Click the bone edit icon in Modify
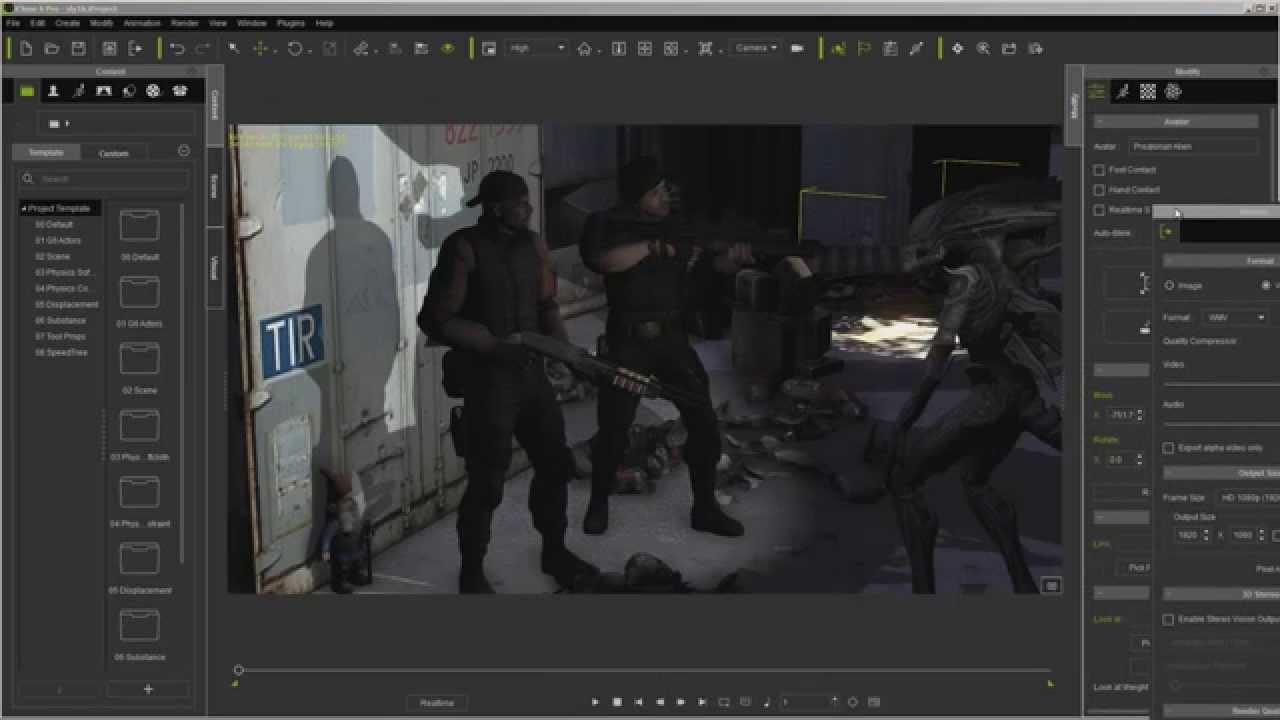This screenshot has width=1280, height=720. pyautogui.click(x=1122, y=91)
